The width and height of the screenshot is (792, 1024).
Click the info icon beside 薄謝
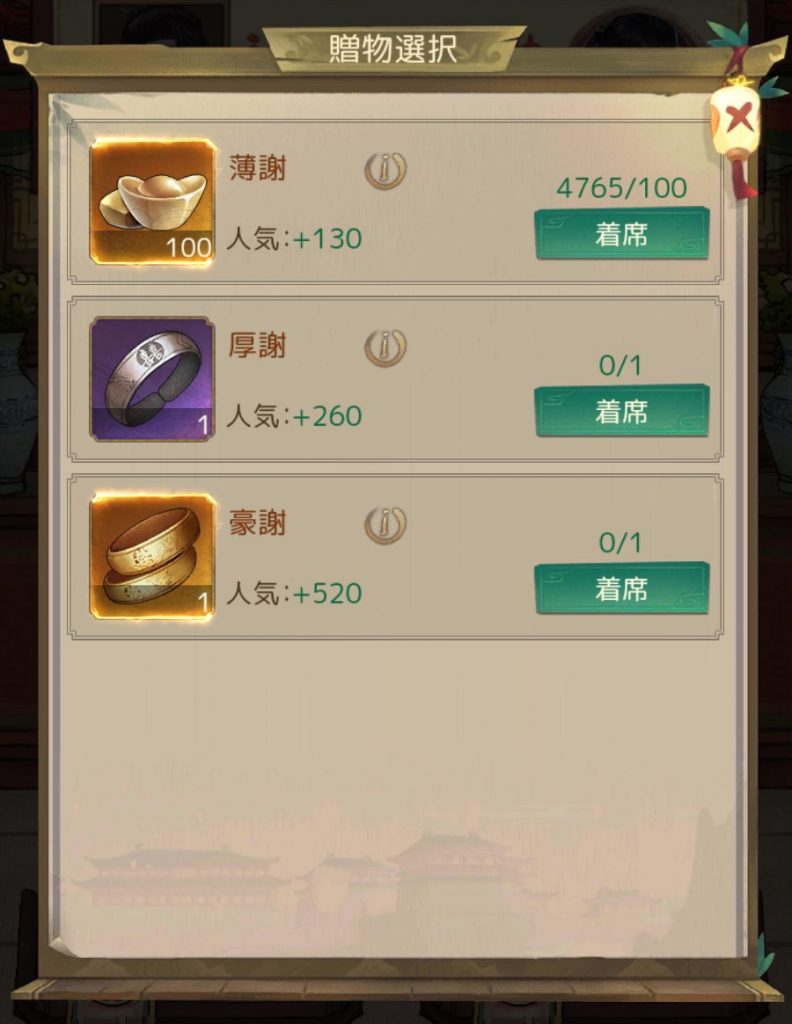pos(385,170)
